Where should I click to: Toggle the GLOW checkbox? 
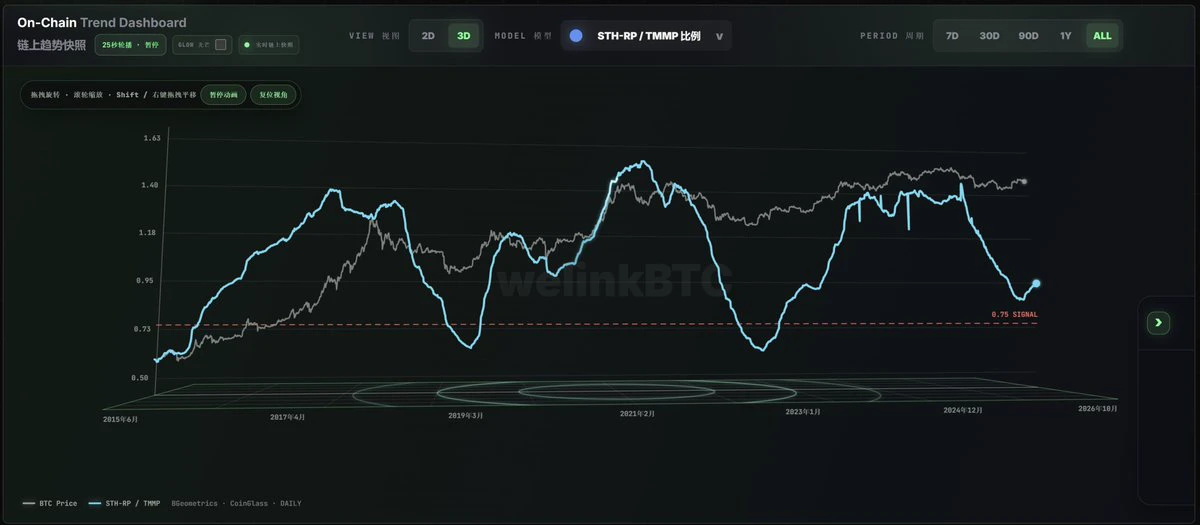(x=221, y=45)
